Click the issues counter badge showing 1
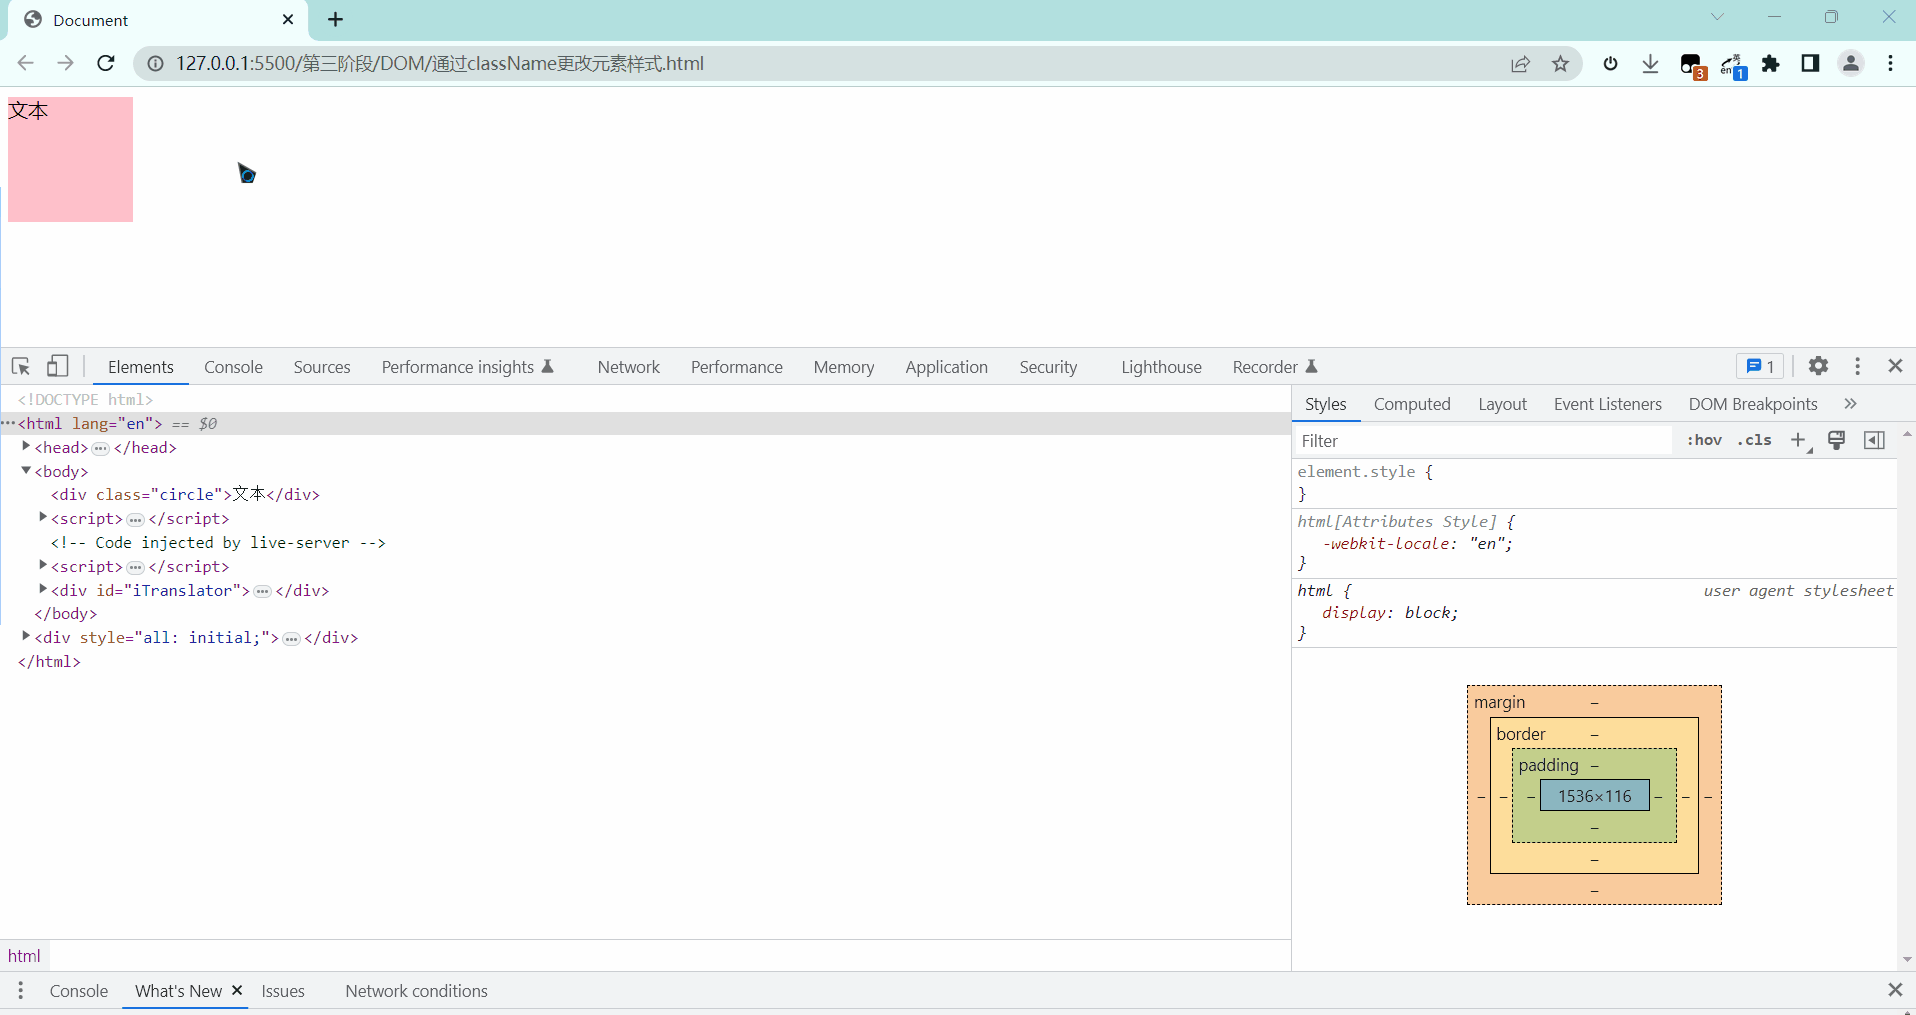This screenshot has height=1015, width=1916. pyautogui.click(x=1760, y=366)
